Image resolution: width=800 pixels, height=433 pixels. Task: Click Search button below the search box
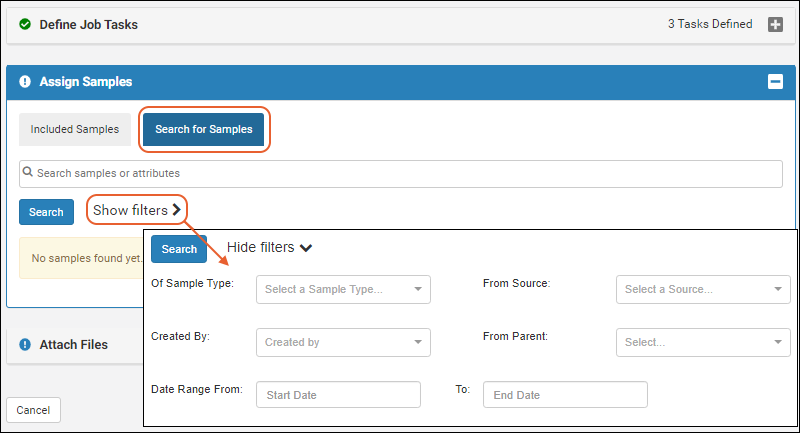click(x=46, y=212)
